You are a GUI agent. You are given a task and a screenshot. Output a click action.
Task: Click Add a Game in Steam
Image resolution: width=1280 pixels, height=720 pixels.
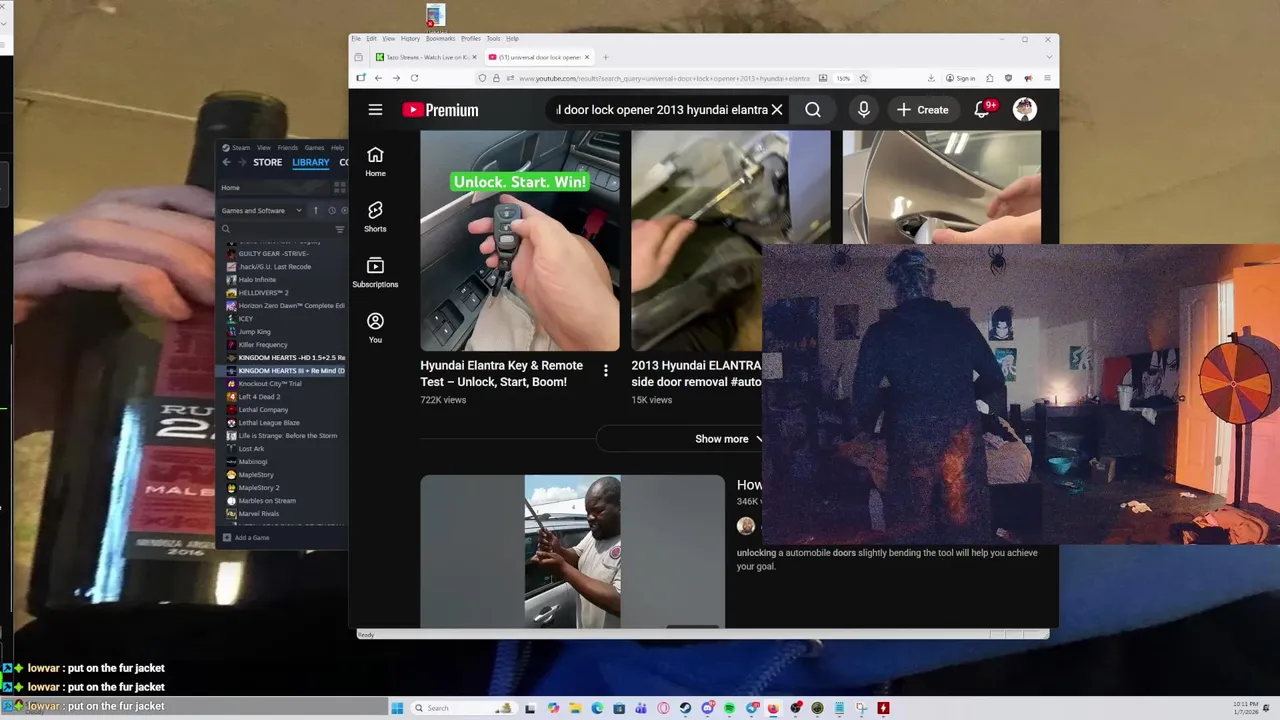(246, 538)
